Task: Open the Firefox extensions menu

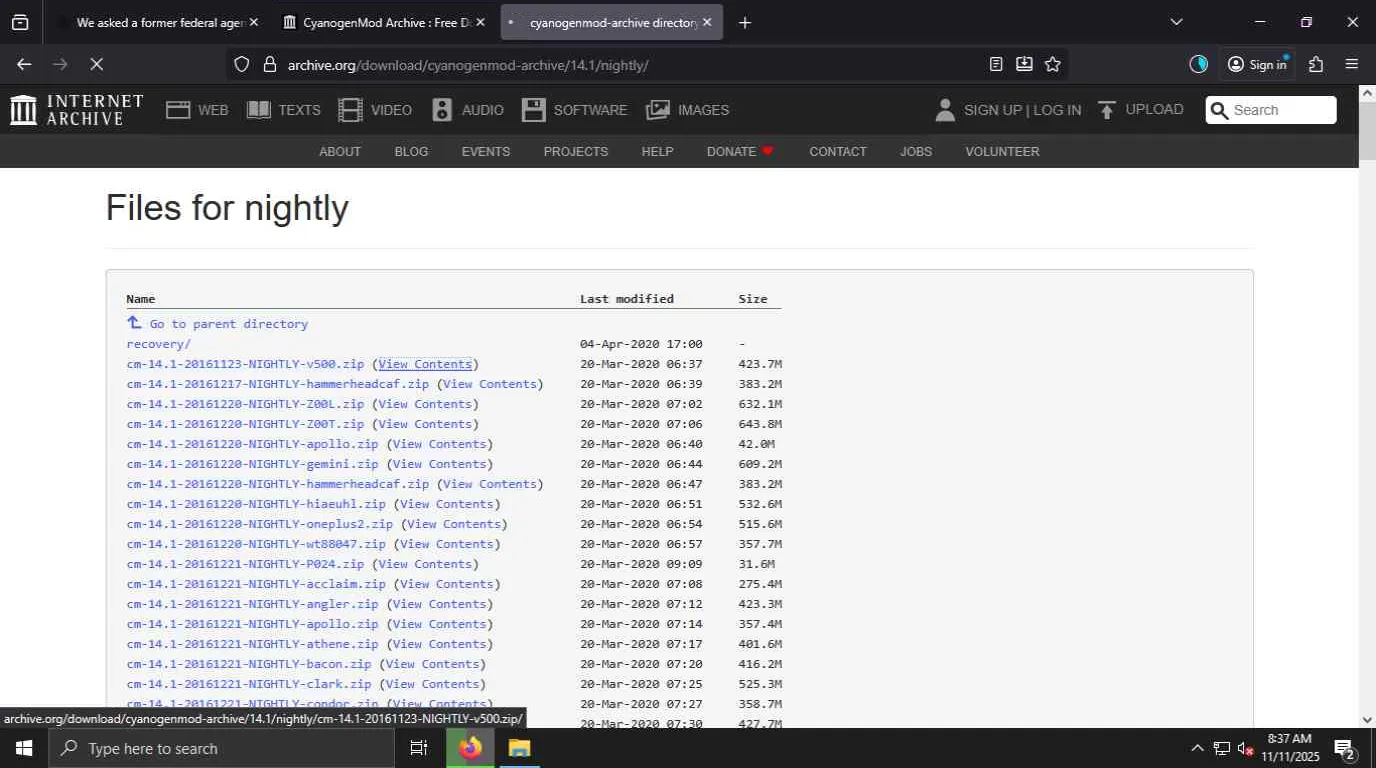Action: (x=1316, y=64)
